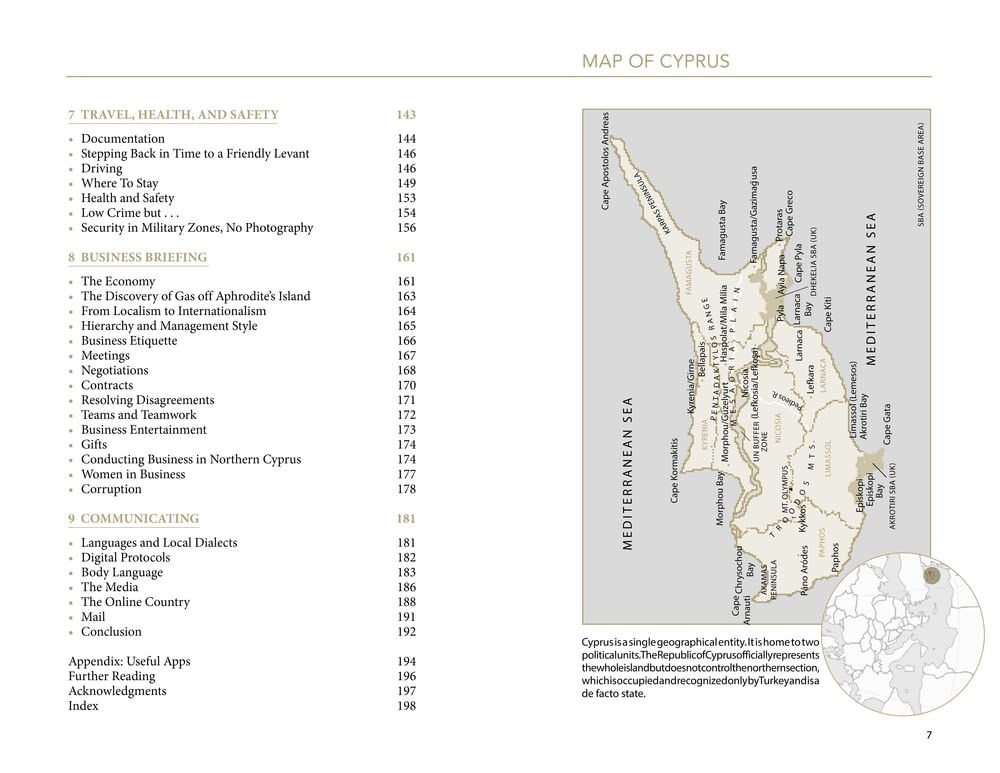This screenshot has width=1000, height=773.
Task: Open the Travel, Health, and Safety chapter heading
Action: [173, 115]
